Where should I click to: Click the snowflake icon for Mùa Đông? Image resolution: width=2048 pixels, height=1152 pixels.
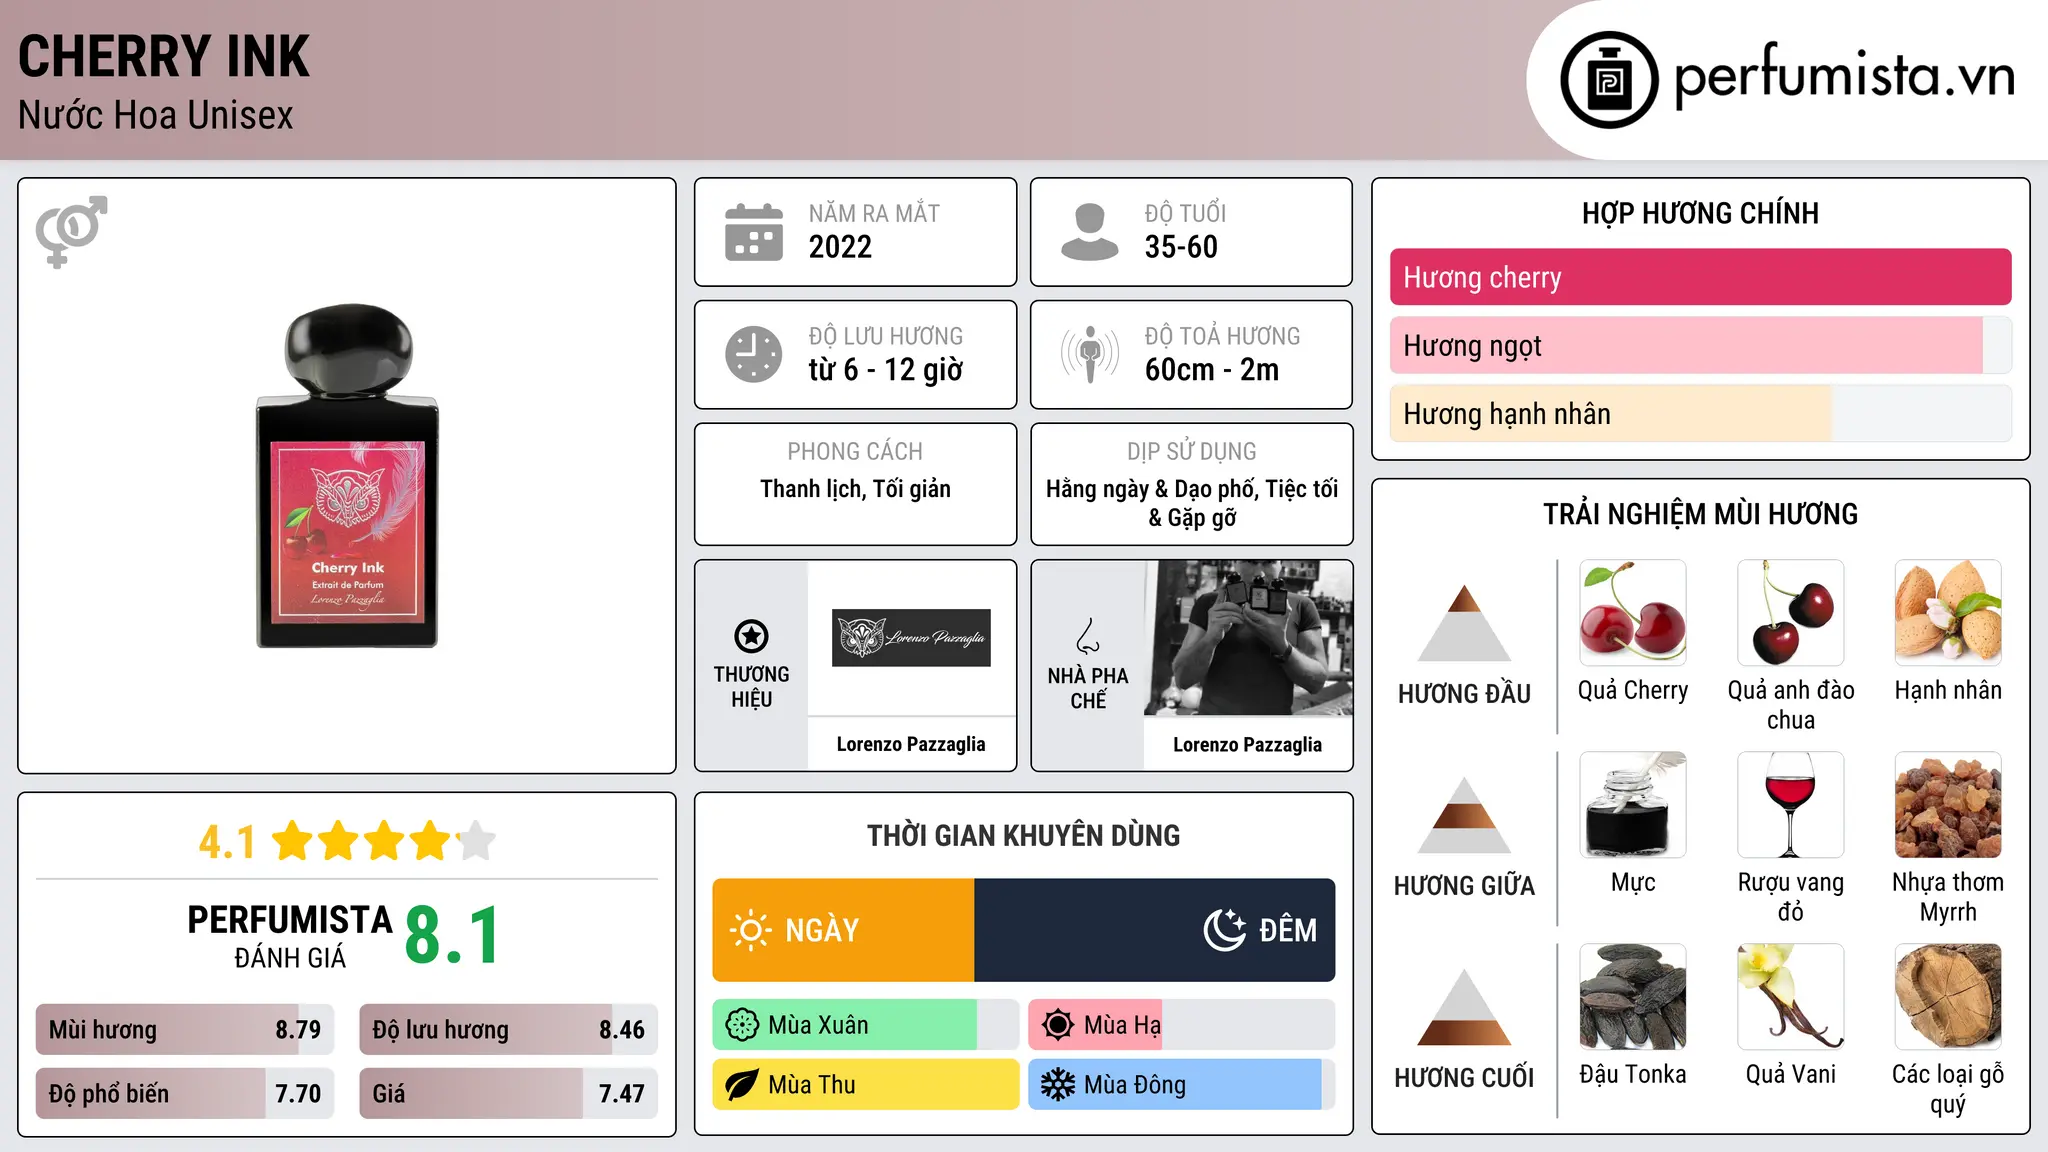(1058, 1085)
